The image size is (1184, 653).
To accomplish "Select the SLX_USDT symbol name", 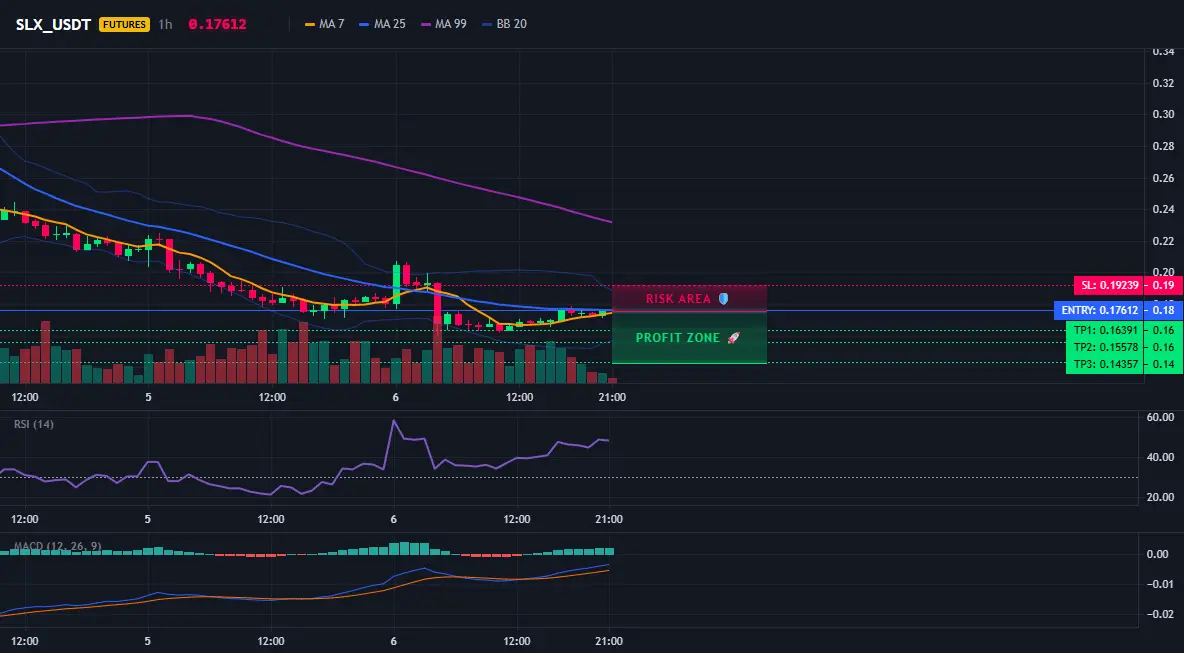I will [53, 24].
